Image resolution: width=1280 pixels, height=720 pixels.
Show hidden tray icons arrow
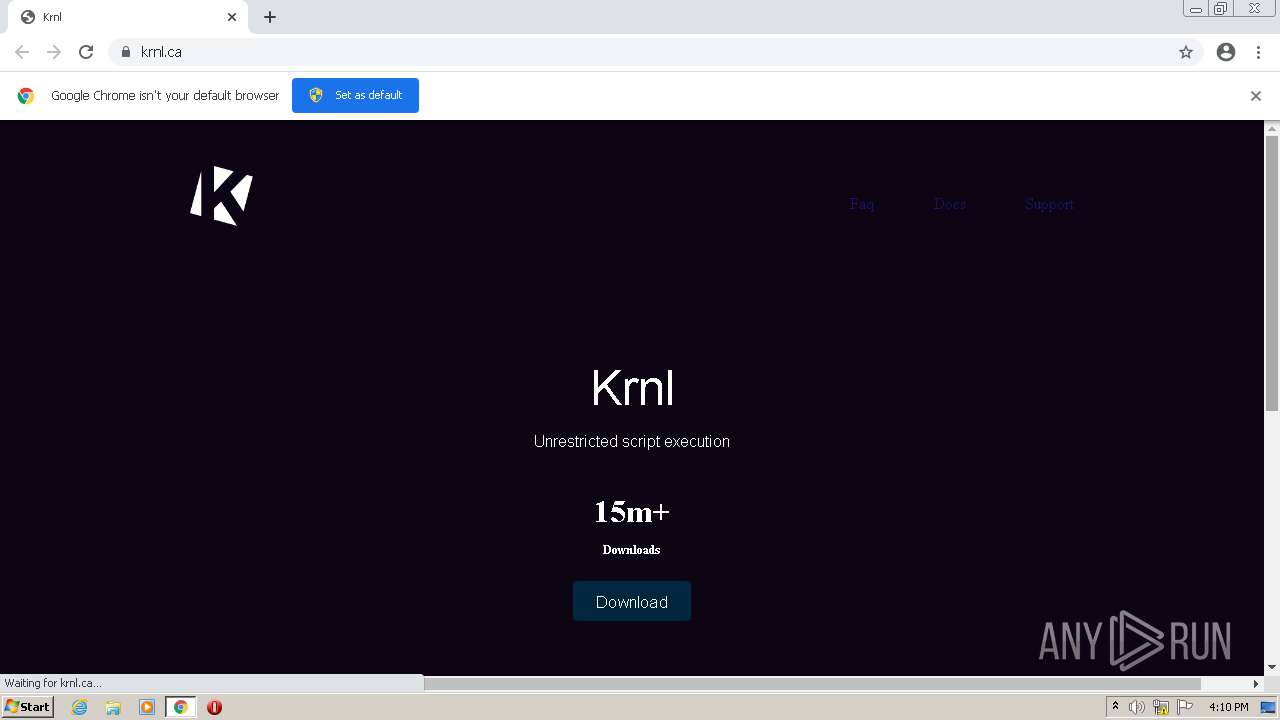(1115, 707)
